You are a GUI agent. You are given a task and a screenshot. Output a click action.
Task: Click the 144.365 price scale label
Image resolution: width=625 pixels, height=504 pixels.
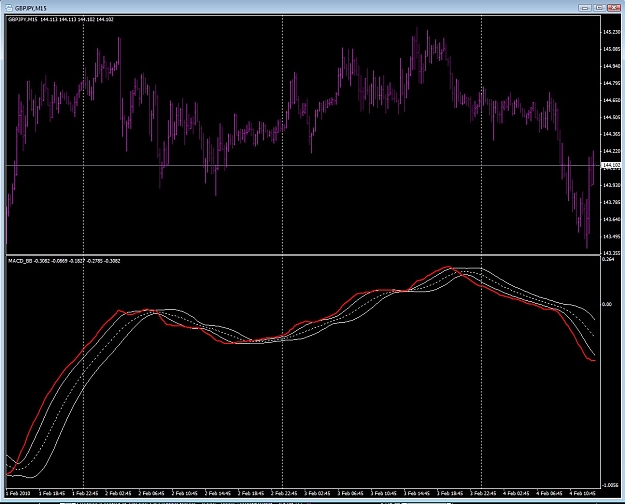click(611, 134)
